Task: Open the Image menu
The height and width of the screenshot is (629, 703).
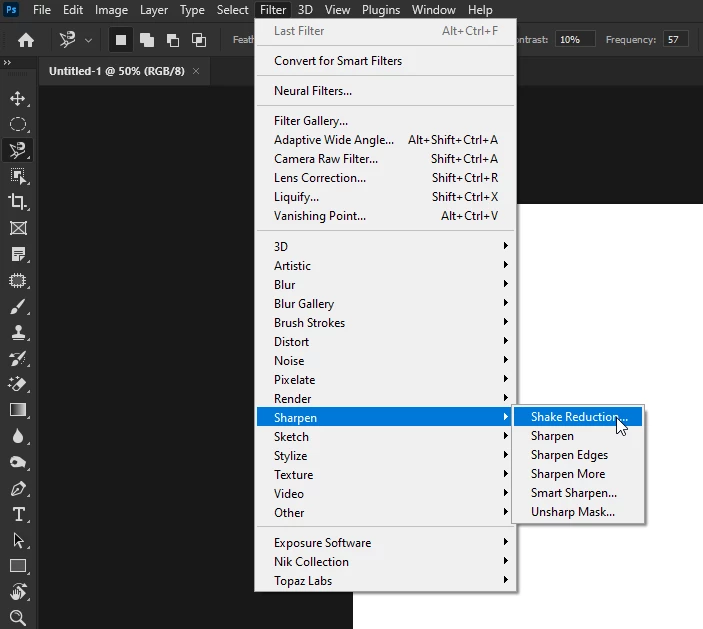Action: (111, 9)
